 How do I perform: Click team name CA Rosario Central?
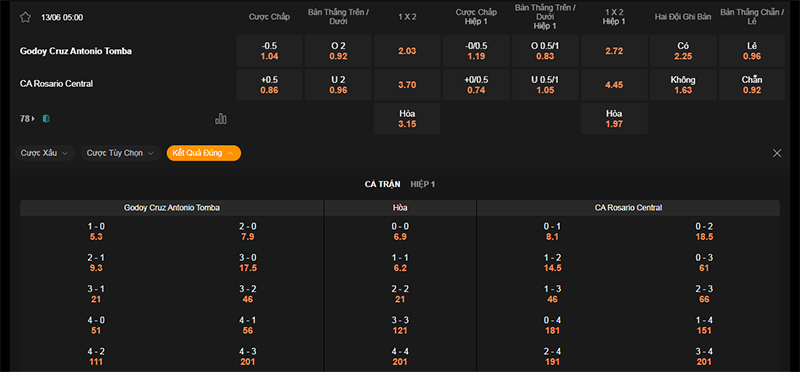(57, 84)
